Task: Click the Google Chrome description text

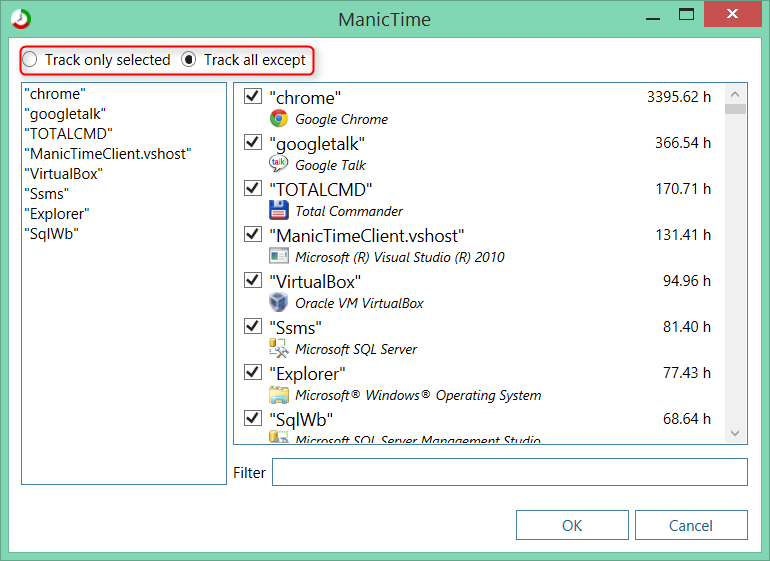Action: (x=341, y=119)
